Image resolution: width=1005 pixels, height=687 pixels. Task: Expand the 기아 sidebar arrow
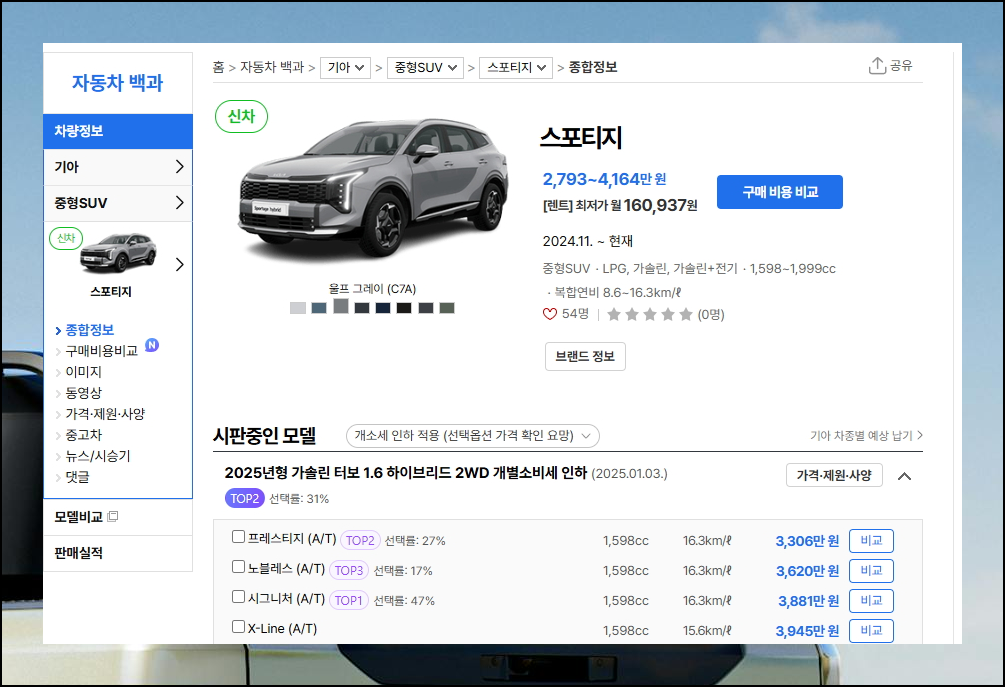[x=179, y=167]
